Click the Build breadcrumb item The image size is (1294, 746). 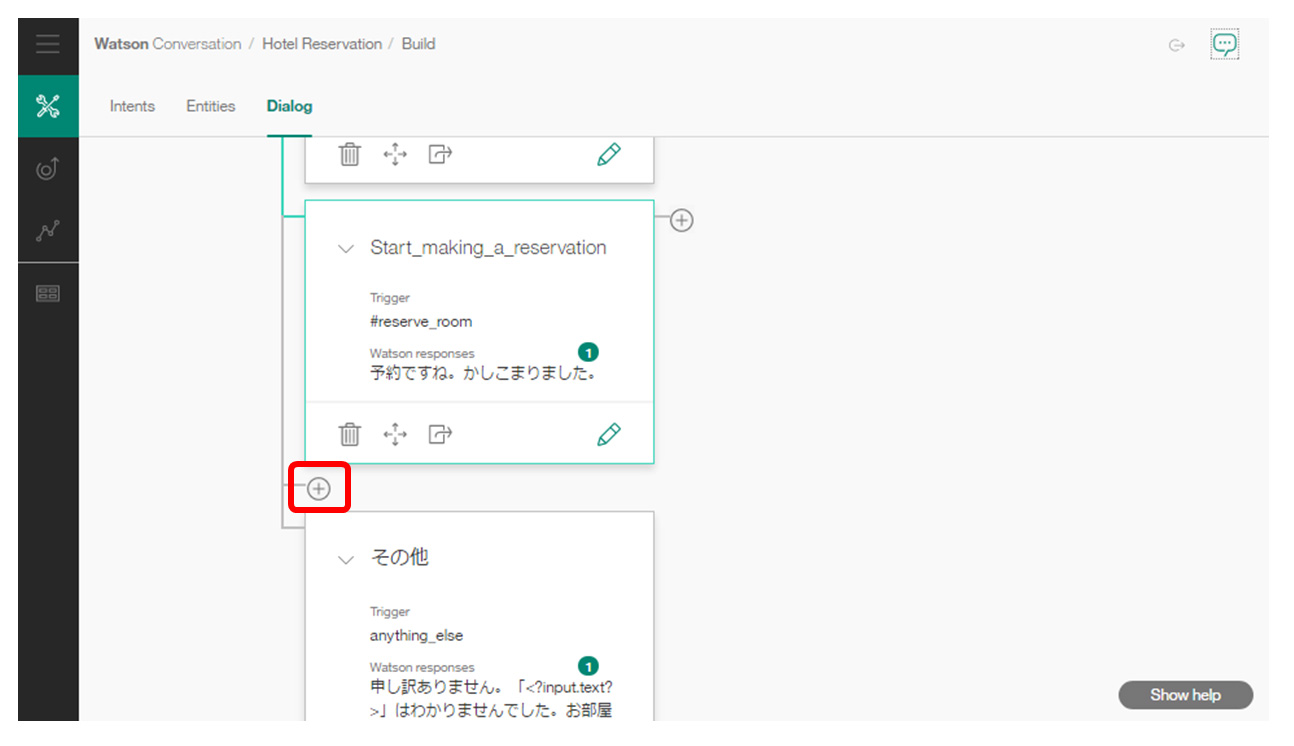[x=418, y=44]
